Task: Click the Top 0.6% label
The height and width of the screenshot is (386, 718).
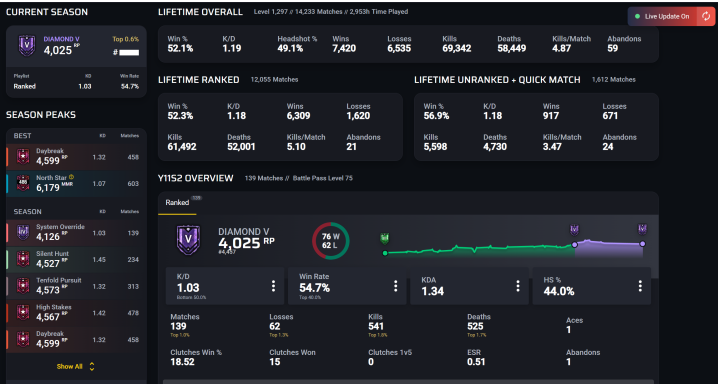Action: 126,39
